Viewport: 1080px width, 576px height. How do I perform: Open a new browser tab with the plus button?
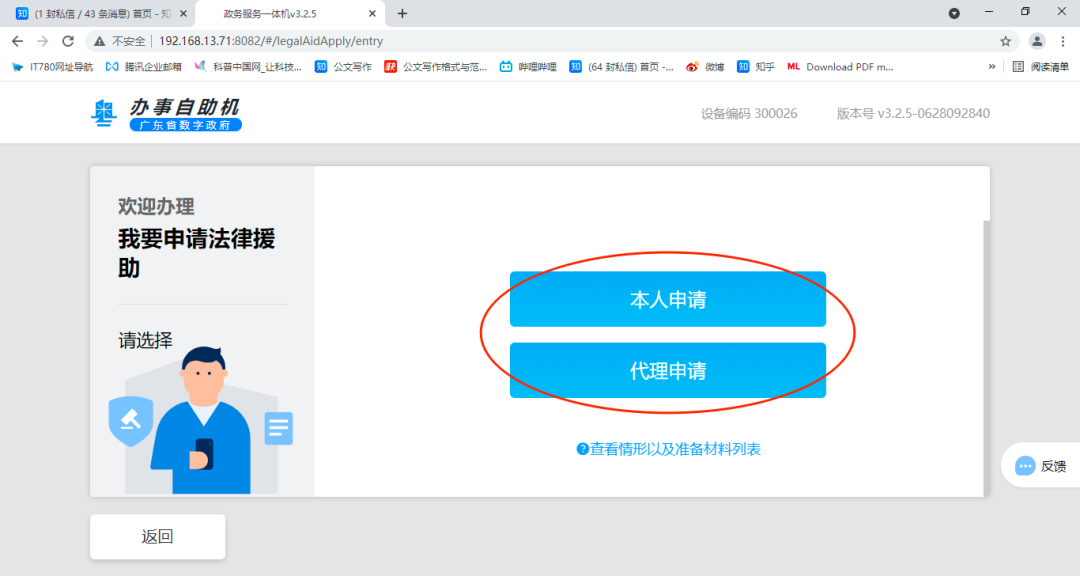[x=402, y=15]
